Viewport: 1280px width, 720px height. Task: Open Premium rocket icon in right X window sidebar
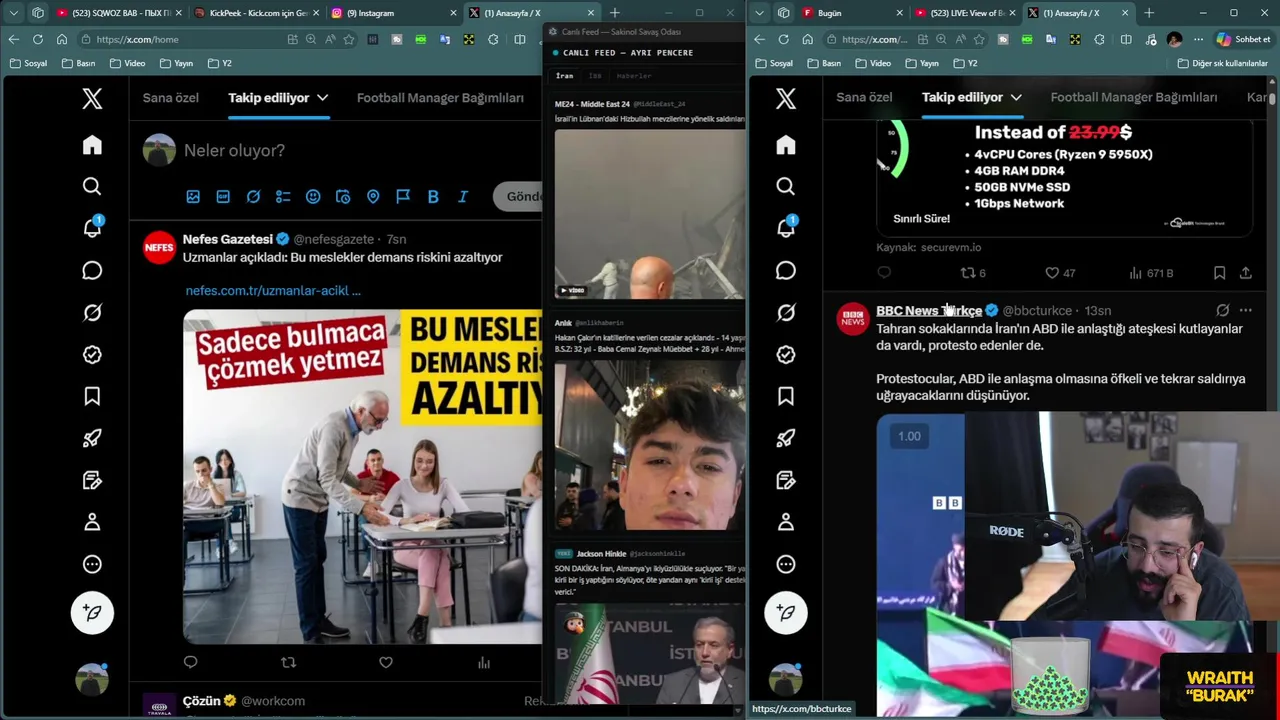point(786,438)
